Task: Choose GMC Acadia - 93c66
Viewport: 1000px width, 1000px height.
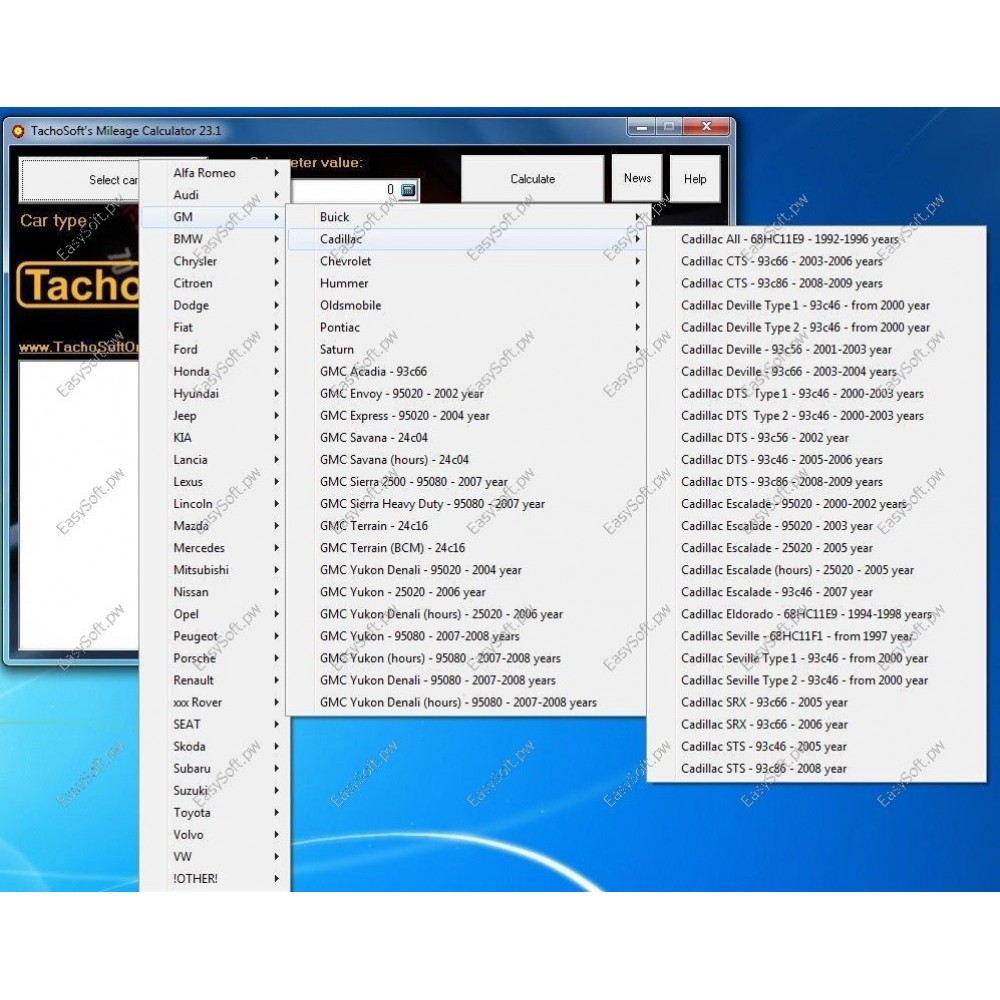Action: 466,372
